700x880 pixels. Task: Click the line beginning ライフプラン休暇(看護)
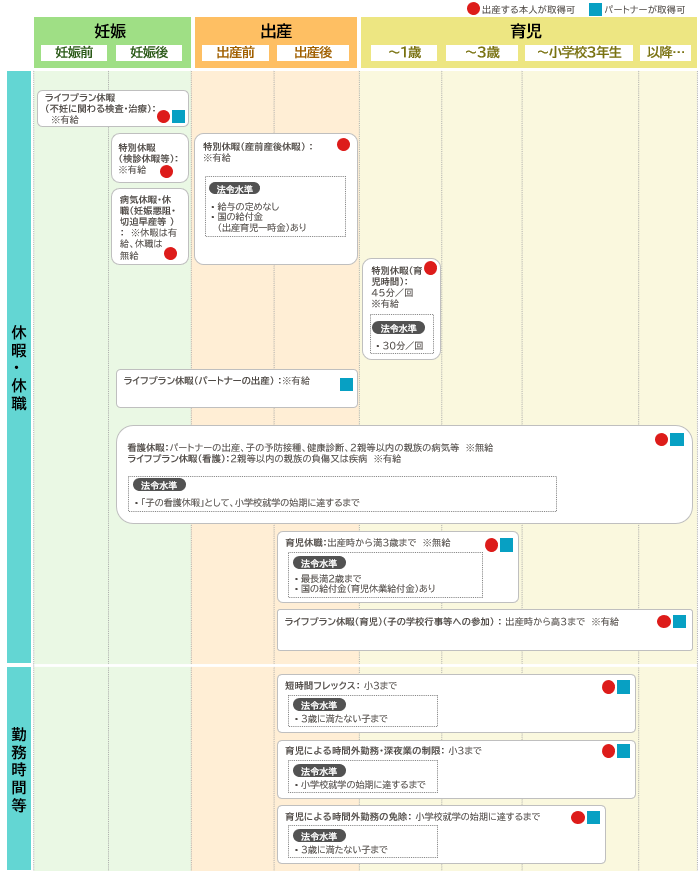click(264, 459)
